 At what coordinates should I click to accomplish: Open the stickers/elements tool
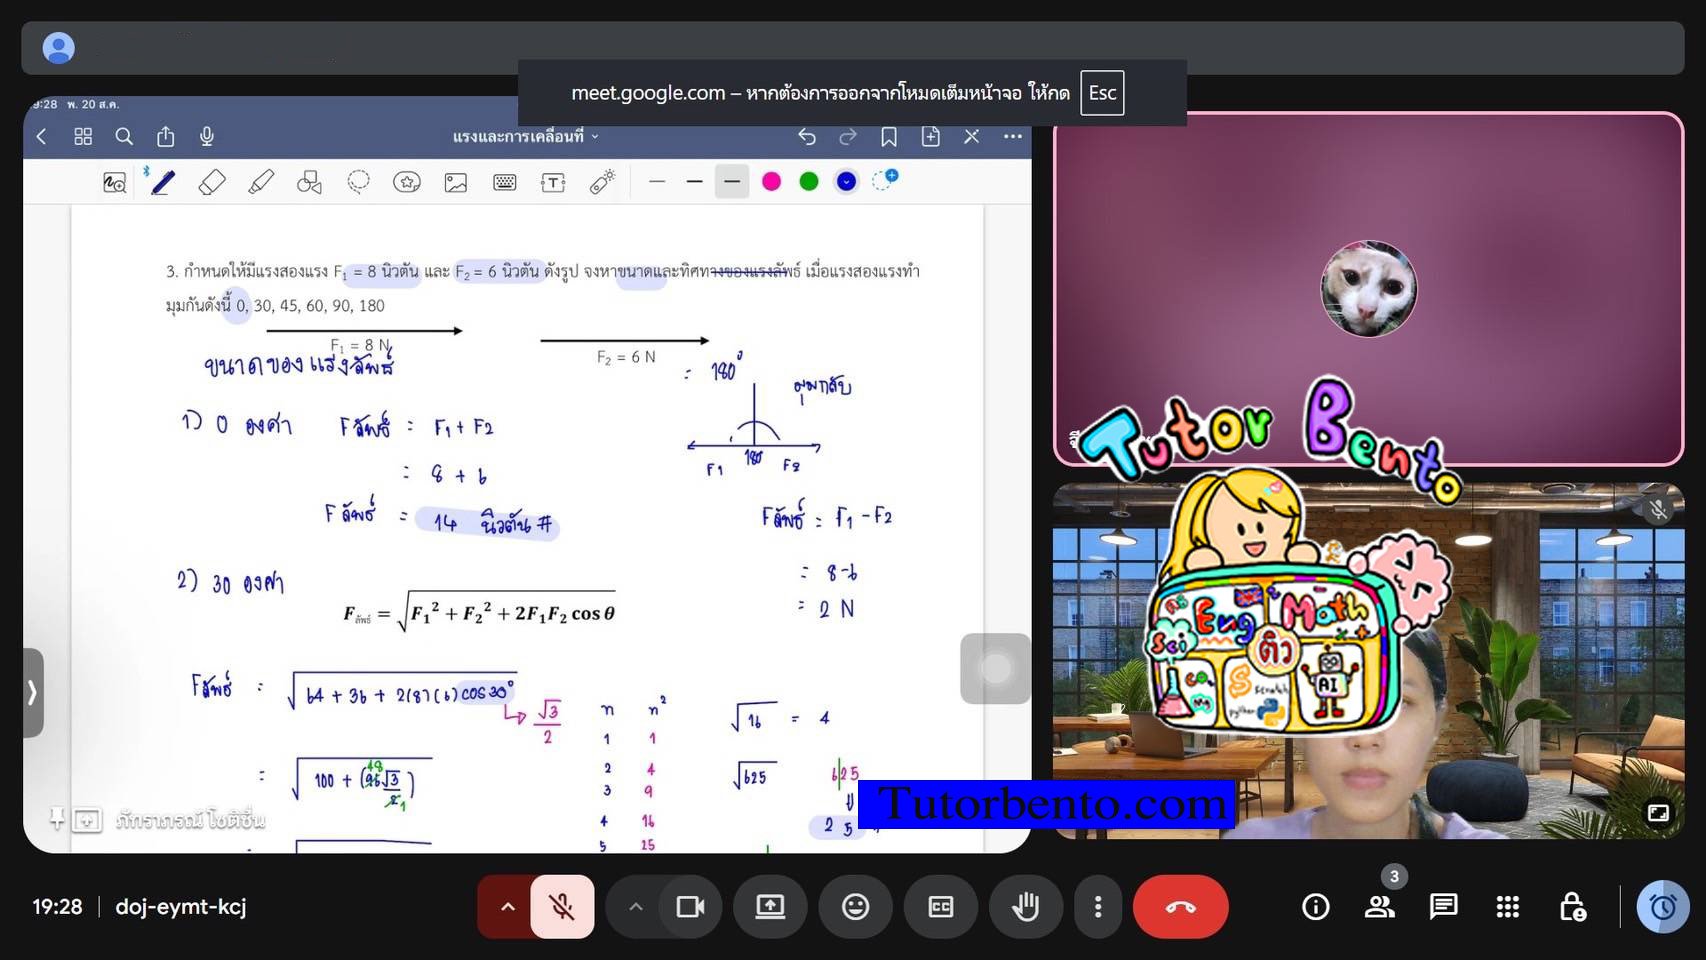(x=406, y=182)
